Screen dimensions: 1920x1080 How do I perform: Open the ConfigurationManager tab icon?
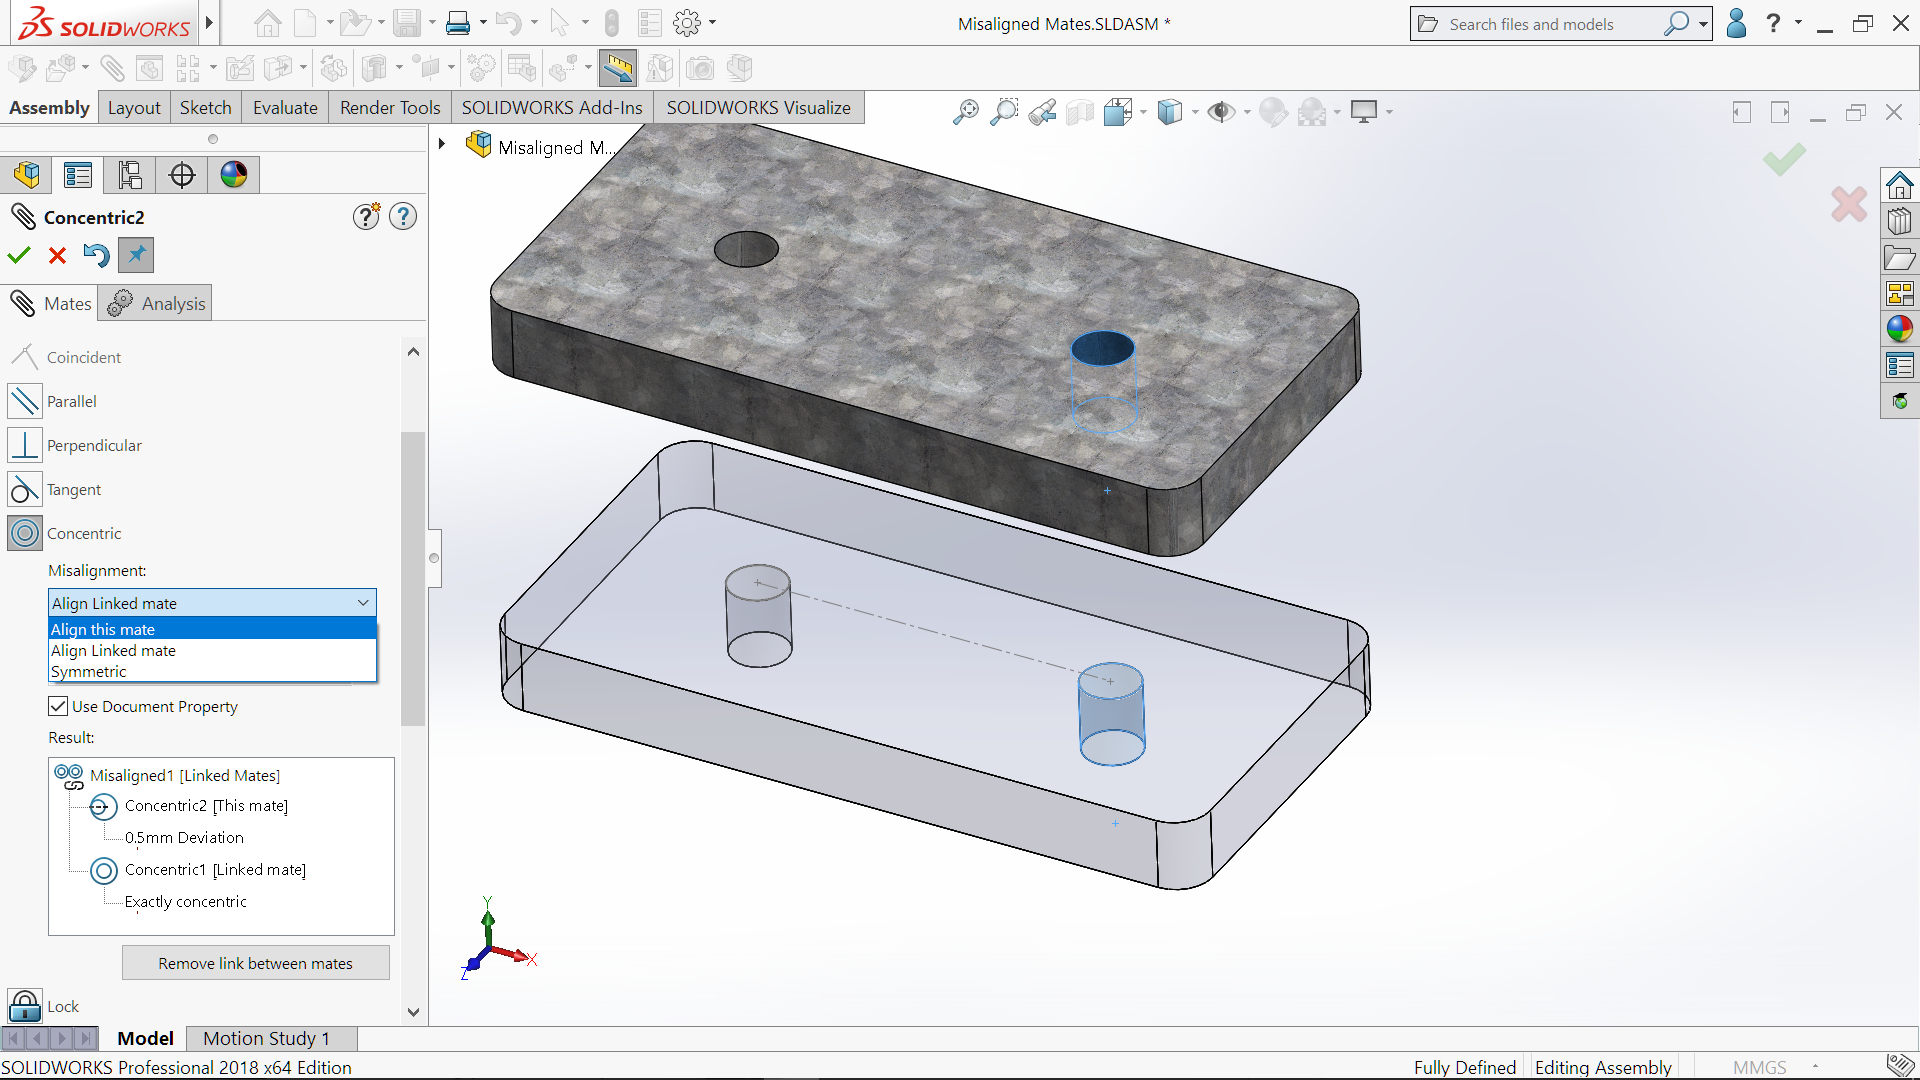[130, 175]
